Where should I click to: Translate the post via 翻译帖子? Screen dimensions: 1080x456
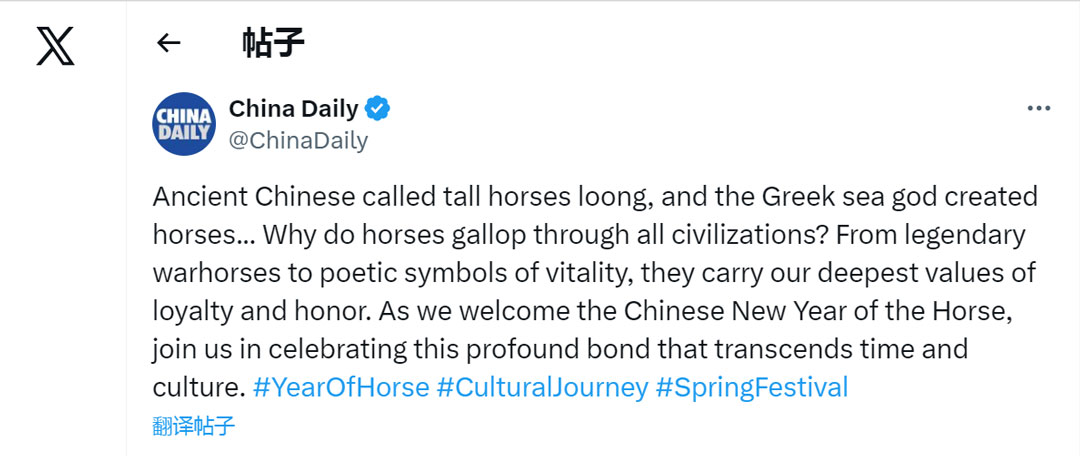coord(194,426)
